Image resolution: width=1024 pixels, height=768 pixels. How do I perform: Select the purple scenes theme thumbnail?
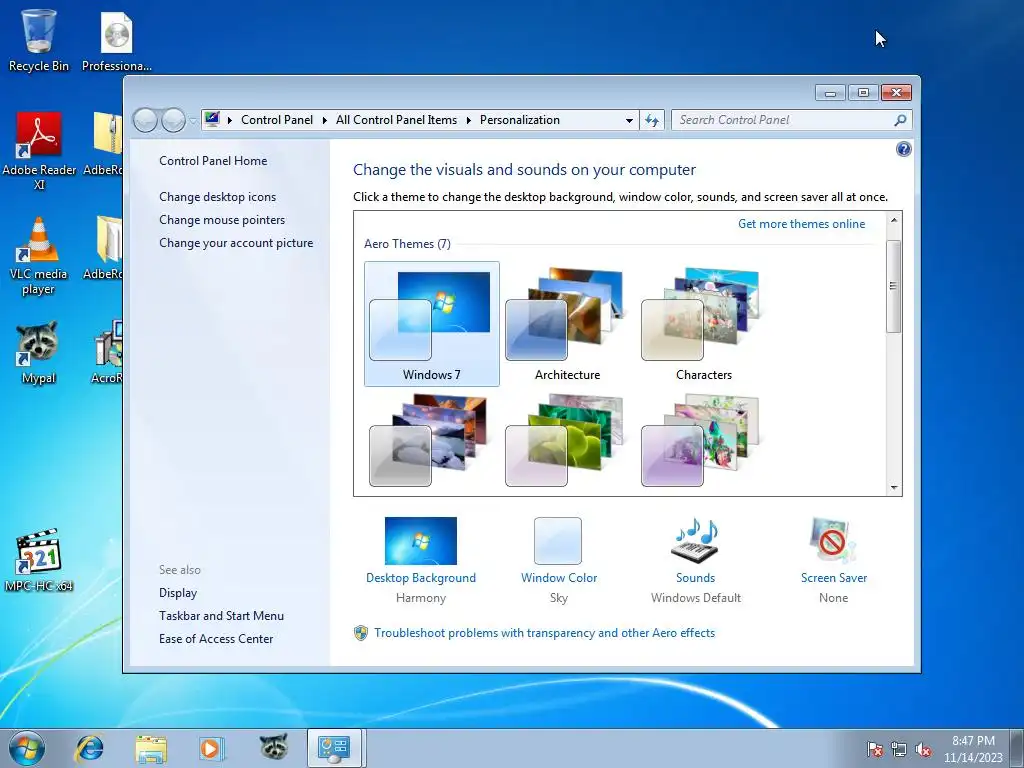(x=700, y=440)
